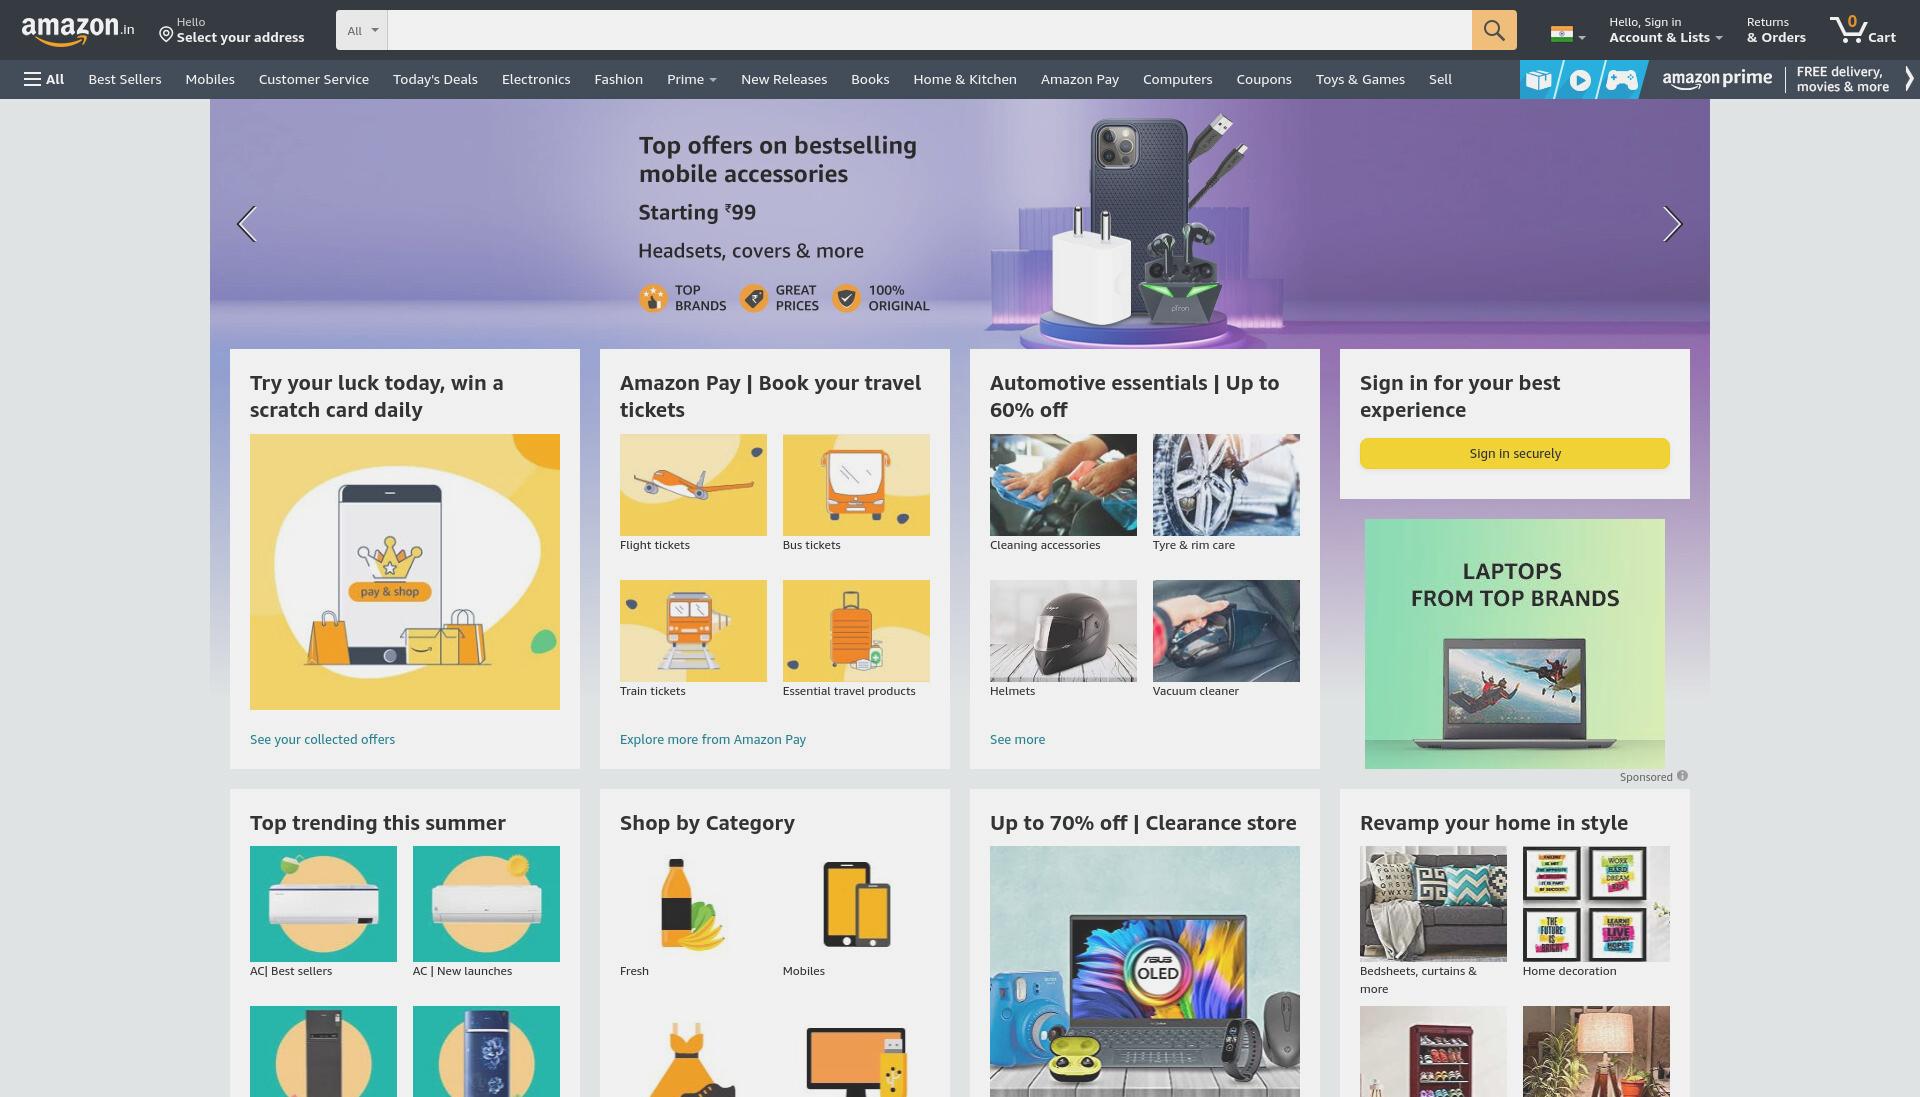
Task: Open the Essential travel products image
Action: tap(856, 631)
